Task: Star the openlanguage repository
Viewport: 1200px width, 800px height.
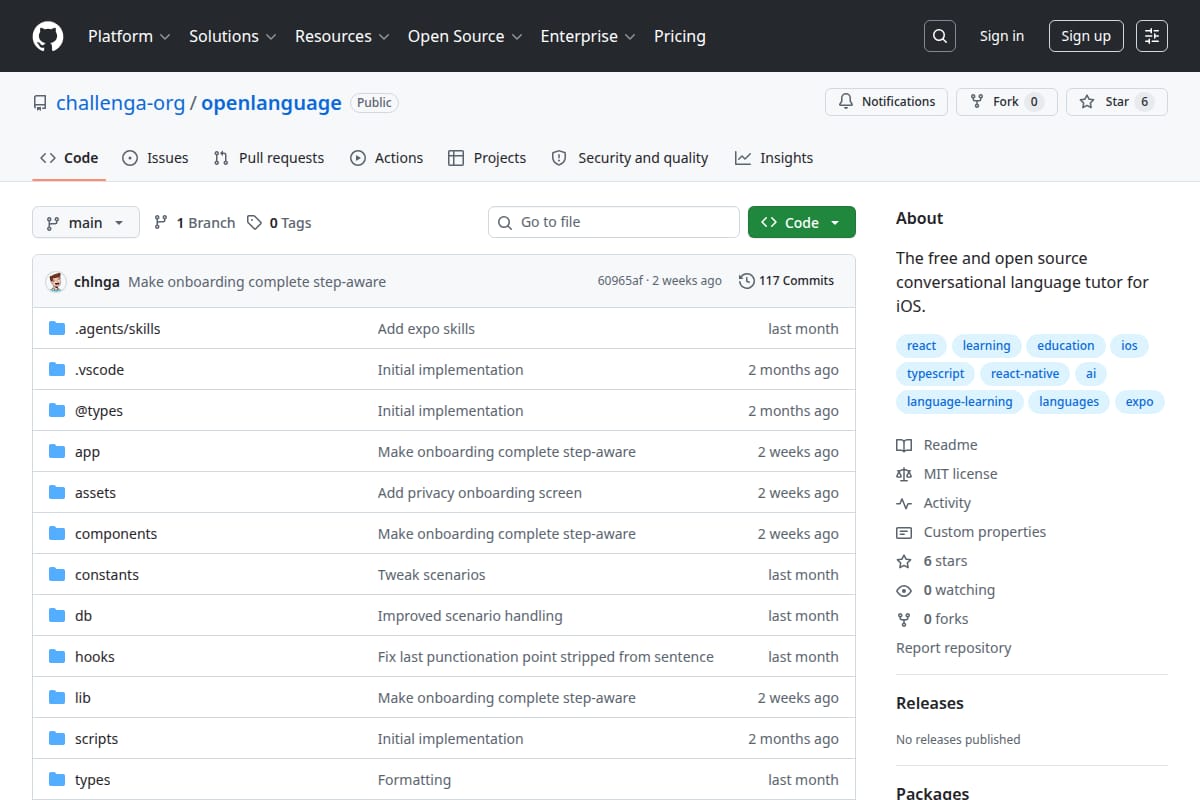Action: [1116, 102]
